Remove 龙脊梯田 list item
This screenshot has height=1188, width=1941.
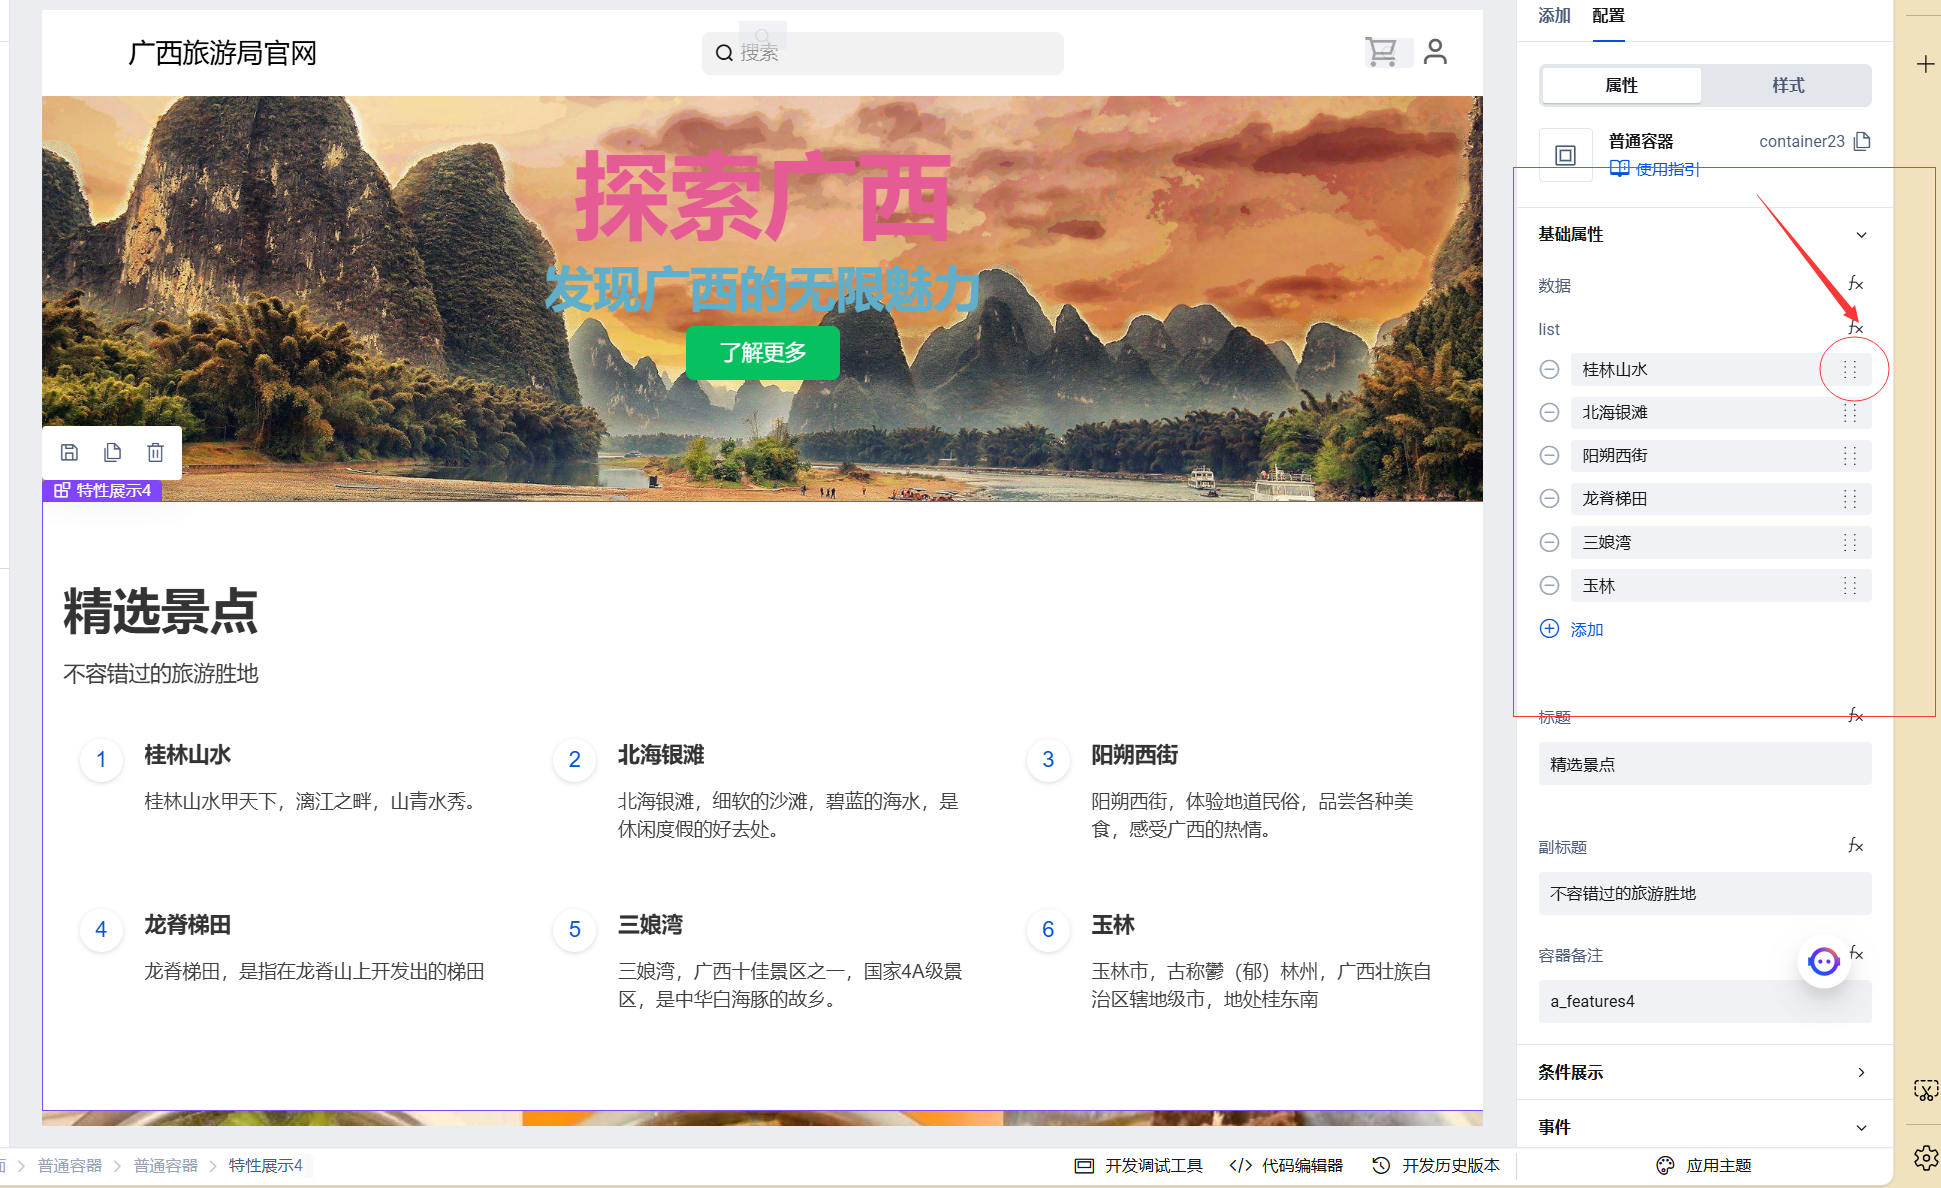pyautogui.click(x=1549, y=499)
